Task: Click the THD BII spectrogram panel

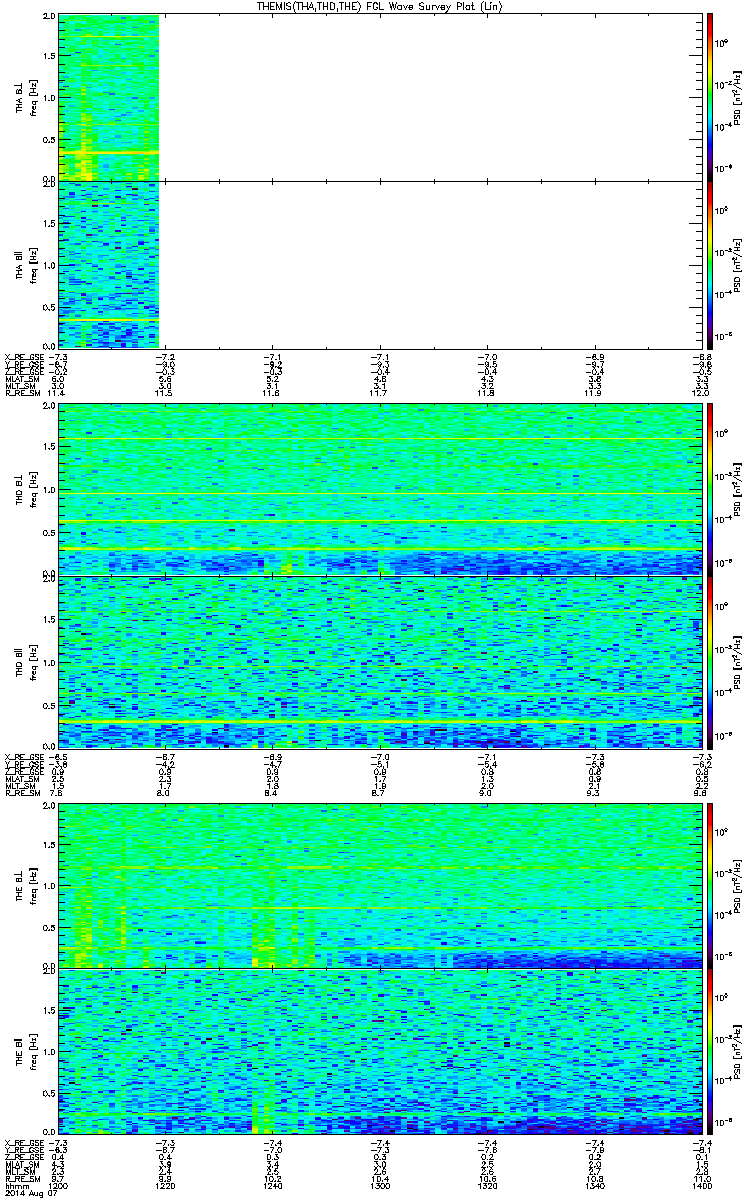Action: click(x=379, y=661)
